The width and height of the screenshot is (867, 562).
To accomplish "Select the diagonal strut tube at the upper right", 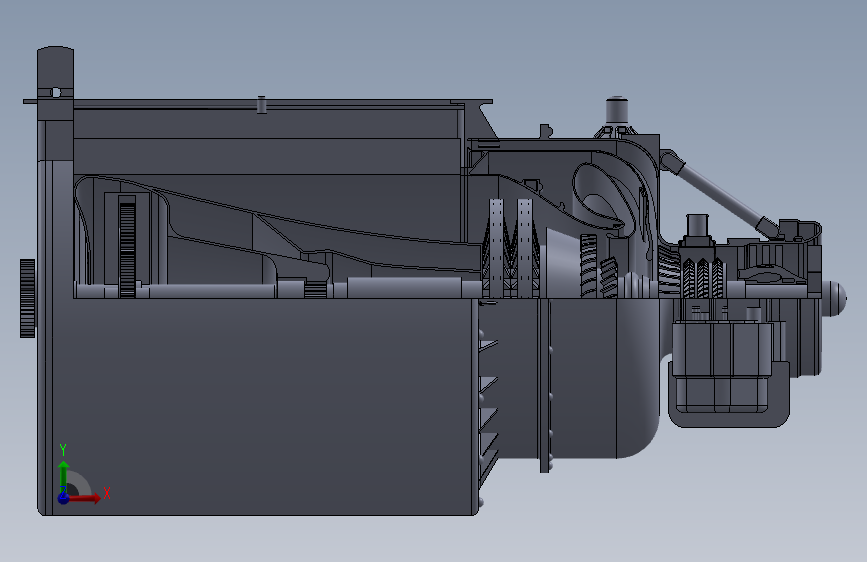I will (x=721, y=194).
